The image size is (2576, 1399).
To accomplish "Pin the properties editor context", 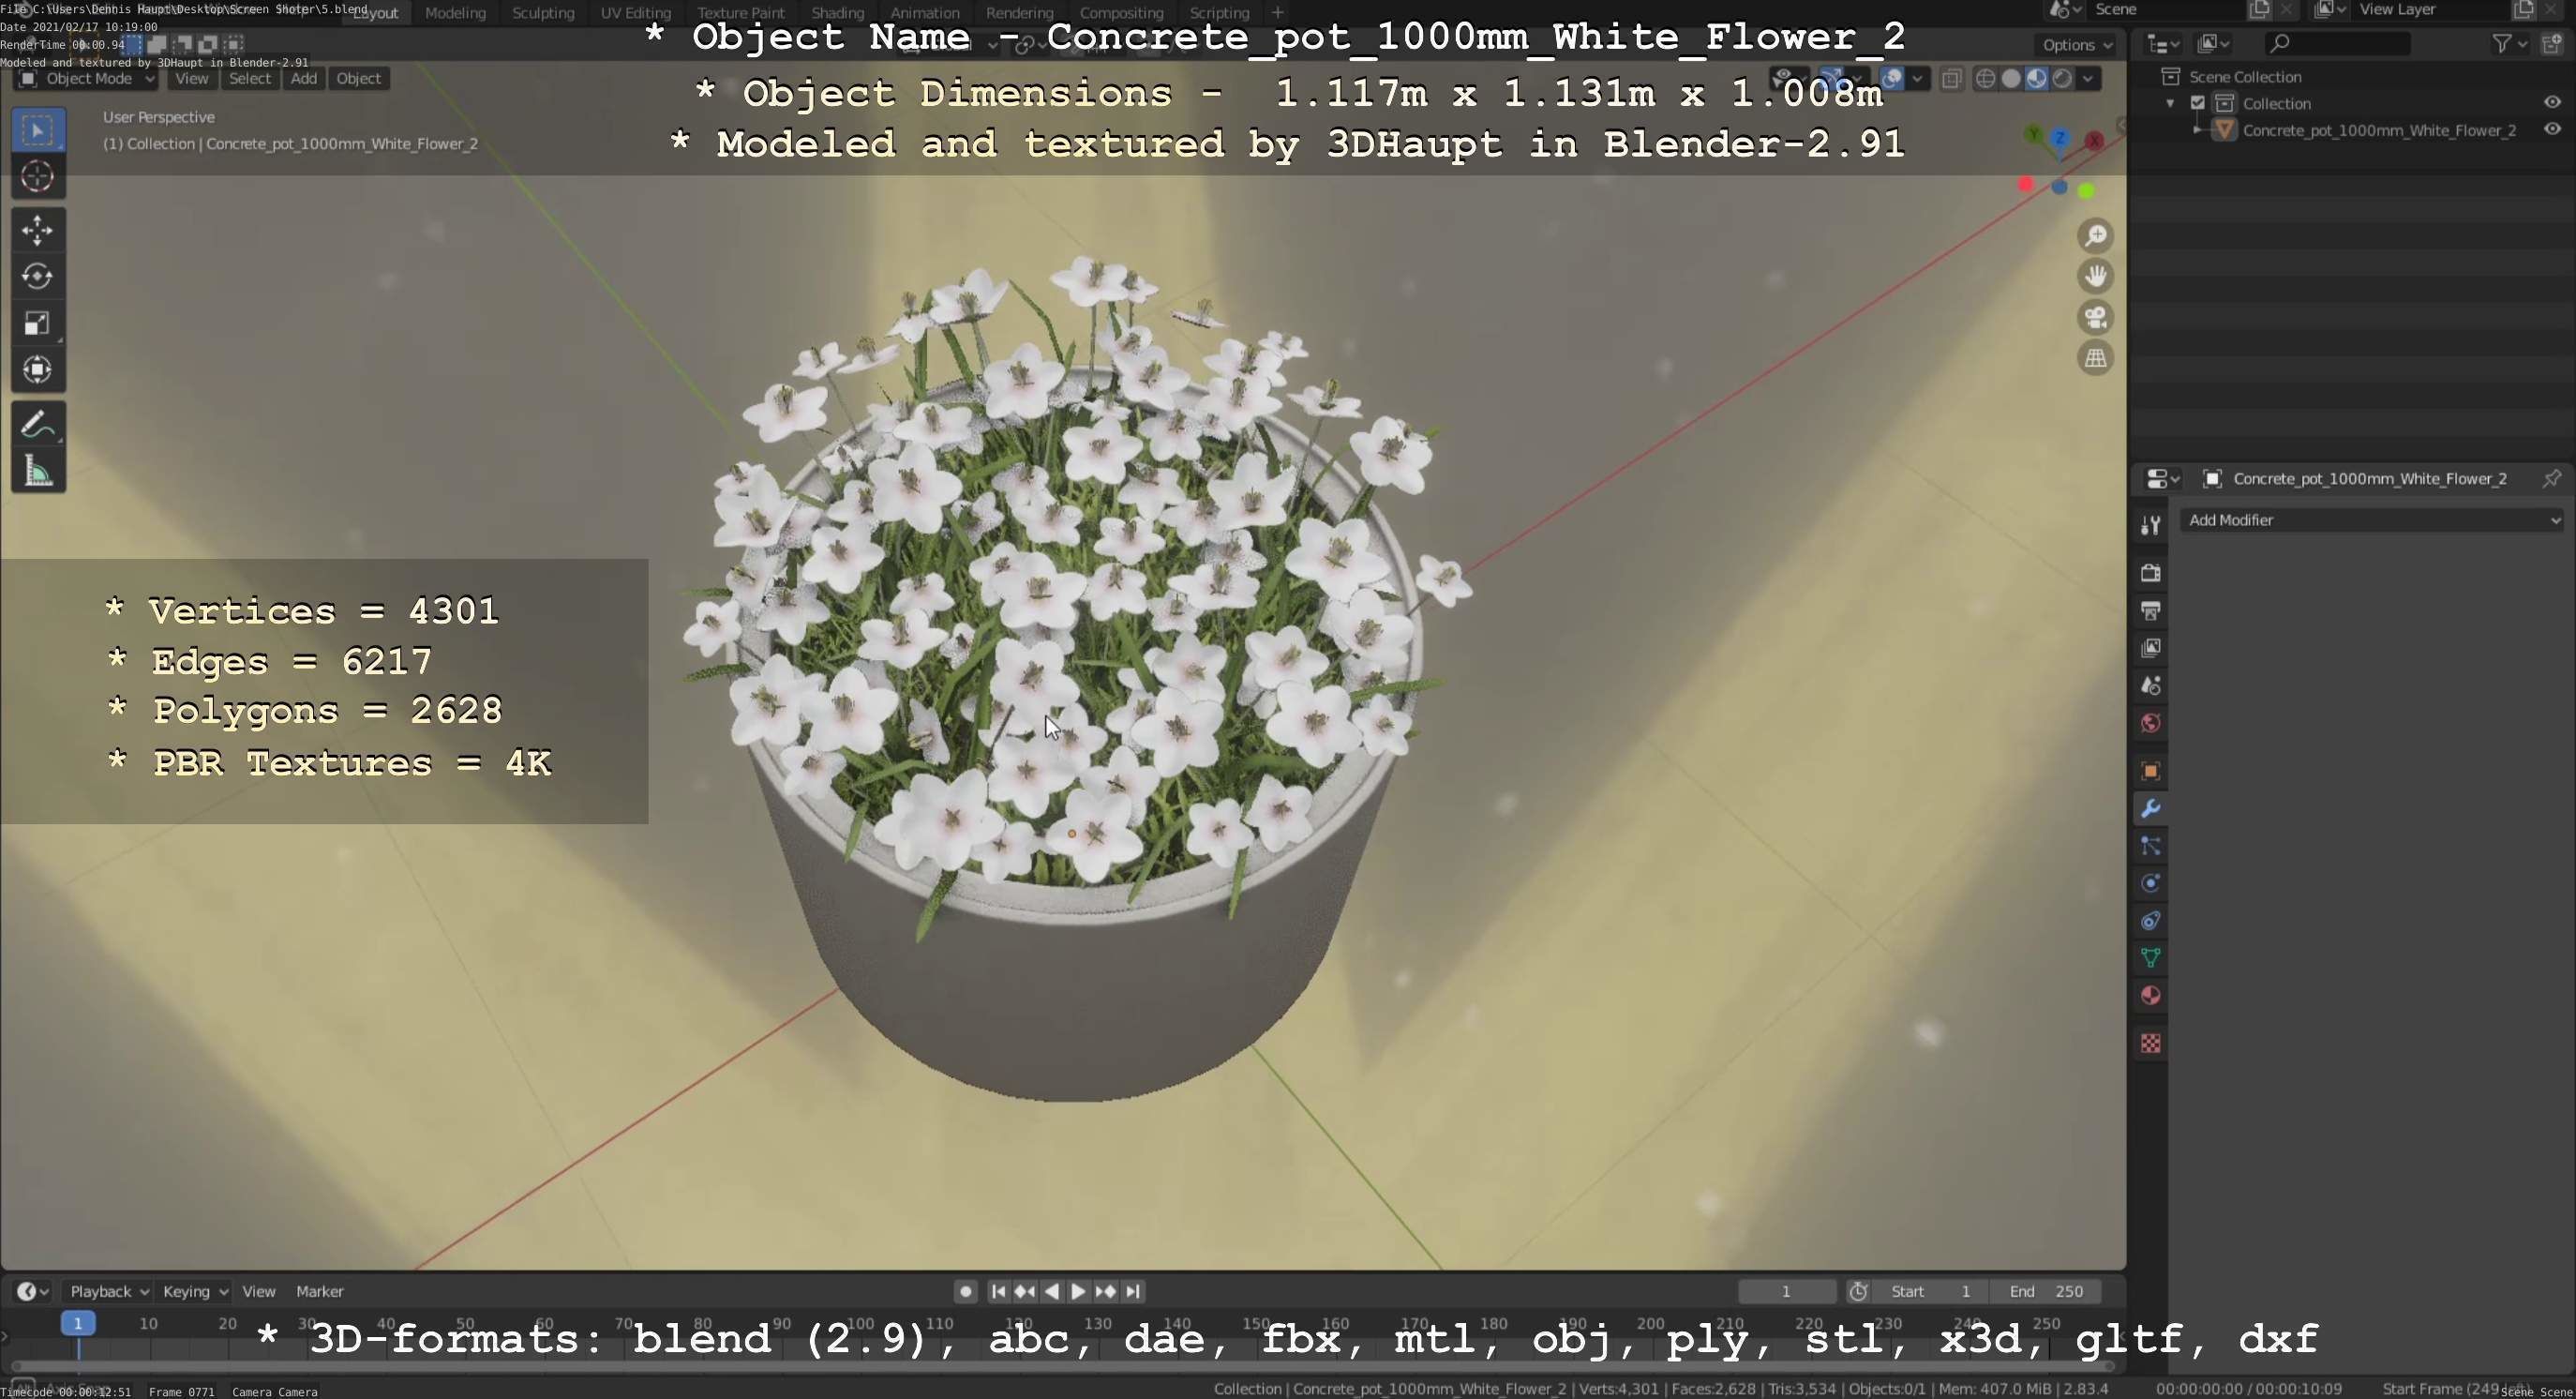I will (x=2551, y=479).
